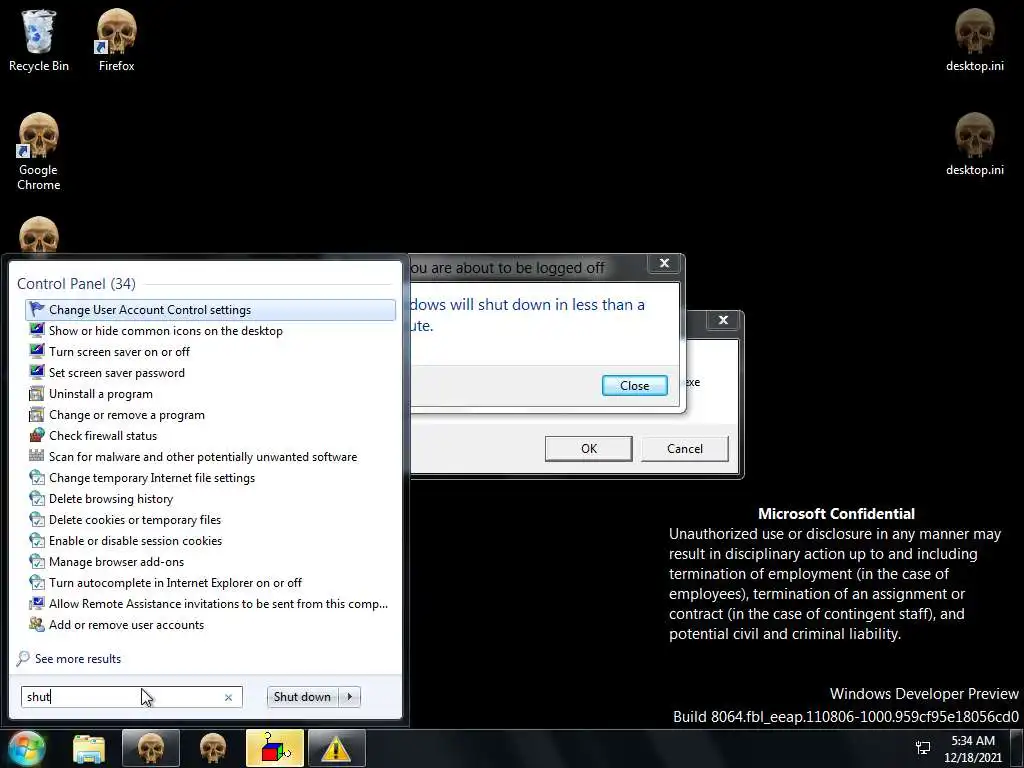Screen dimensions: 1024x768
Task: Open the Firefox skull shortcut icon
Action: (x=116, y=39)
